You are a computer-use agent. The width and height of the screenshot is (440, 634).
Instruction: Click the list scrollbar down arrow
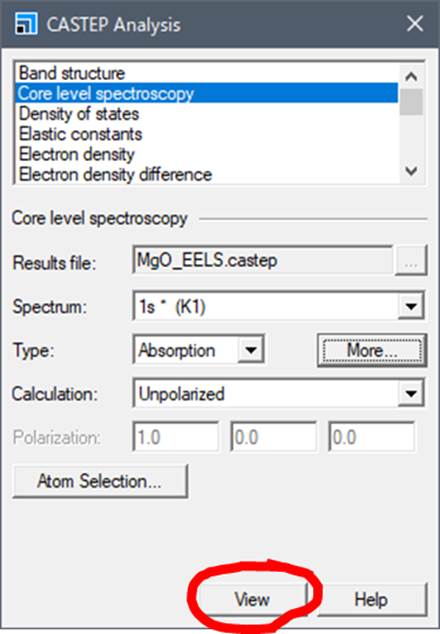(x=411, y=171)
